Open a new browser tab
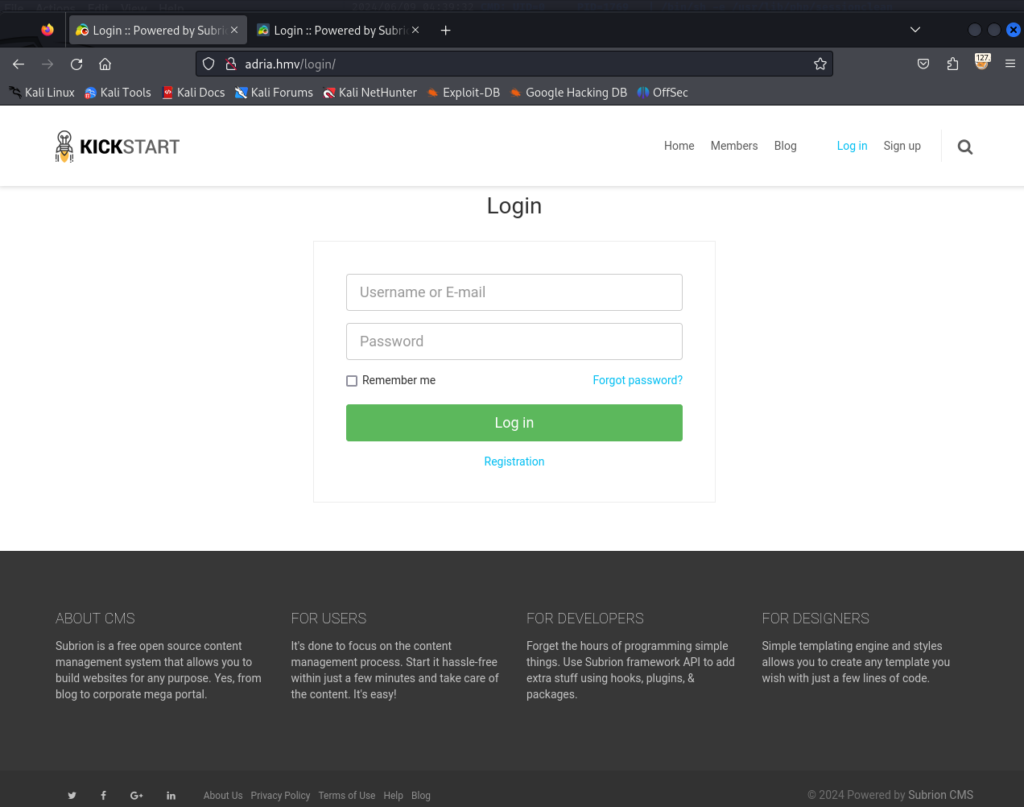Image resolution: width=1024 pixels, height=807 pixels. (x=445, y=31)
